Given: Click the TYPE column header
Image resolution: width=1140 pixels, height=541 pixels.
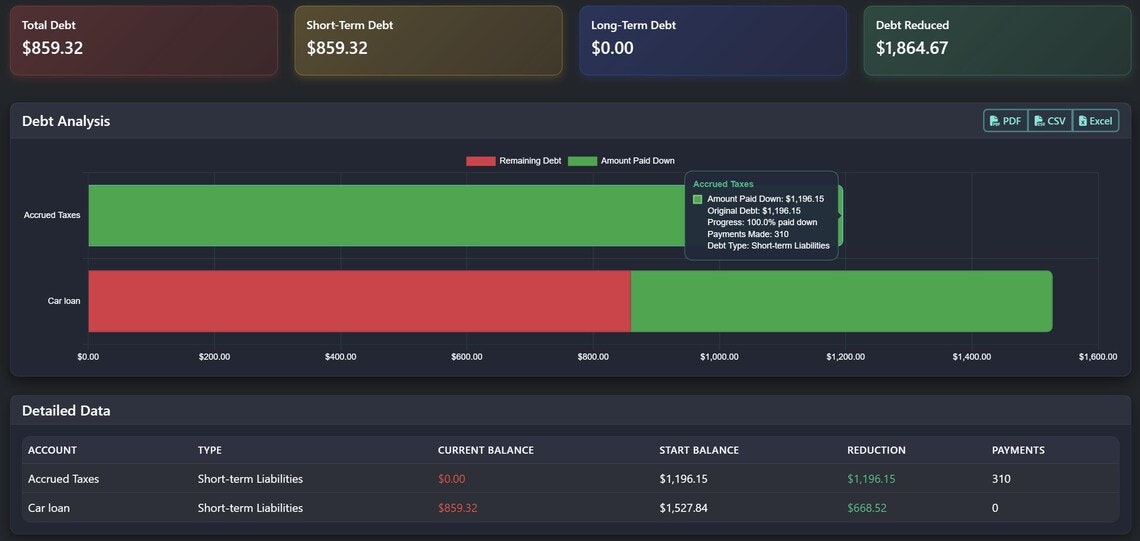Looking at the screenshot, I should (209, 450).
